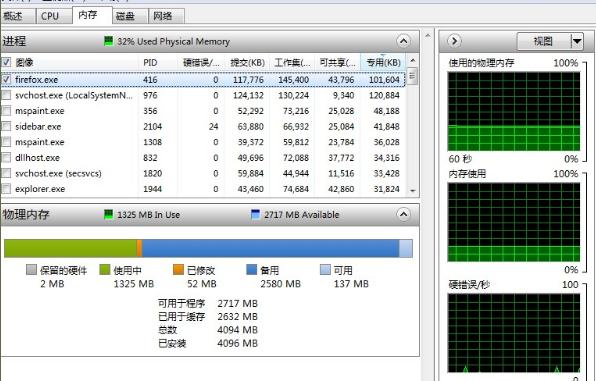Sort by the 工作集 working set column
This screenshot has width=596, height=381.
pos(292,62)
